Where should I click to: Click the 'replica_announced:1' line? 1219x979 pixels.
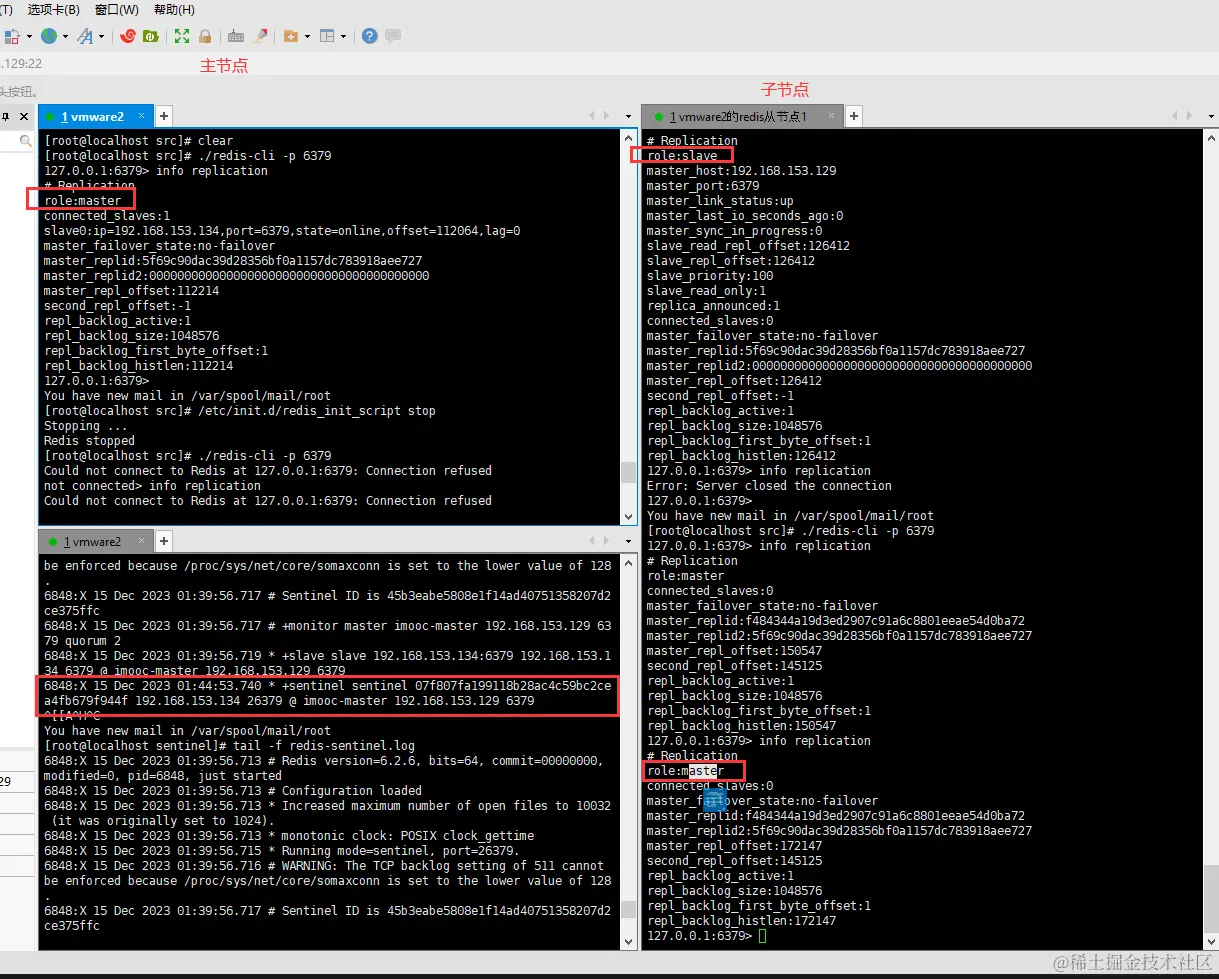(713, 306)
